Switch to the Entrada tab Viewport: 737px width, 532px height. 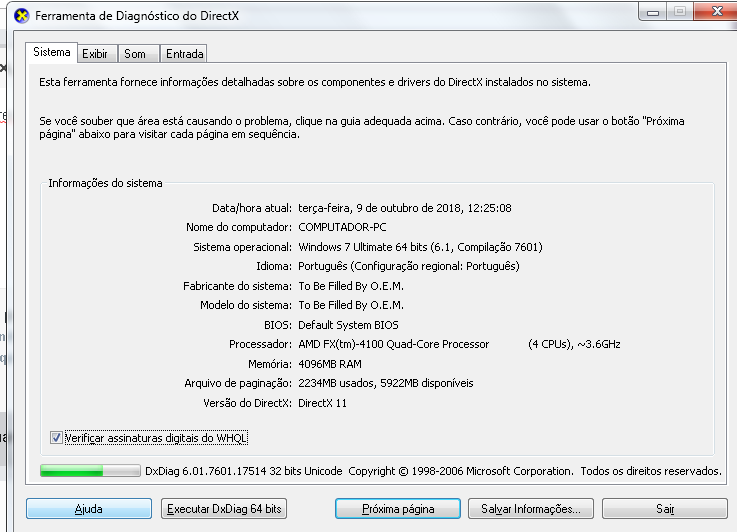pos(184,54)
